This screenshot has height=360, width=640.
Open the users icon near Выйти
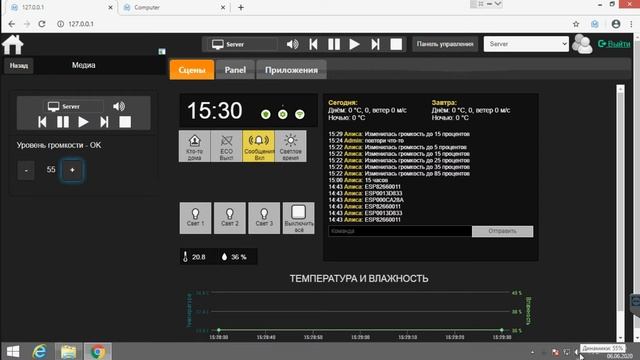pos(582,44)
